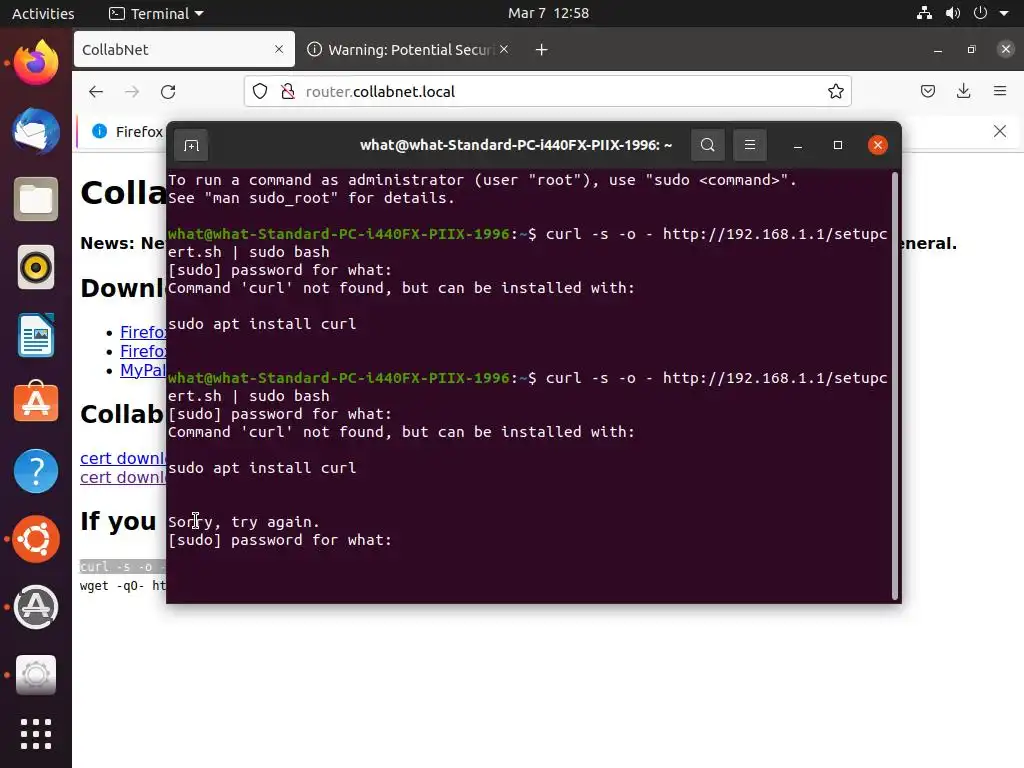The image size is (1024, 768).
Task: Click the orange Ubuntu logo dock icon
Action: [36, 539]
